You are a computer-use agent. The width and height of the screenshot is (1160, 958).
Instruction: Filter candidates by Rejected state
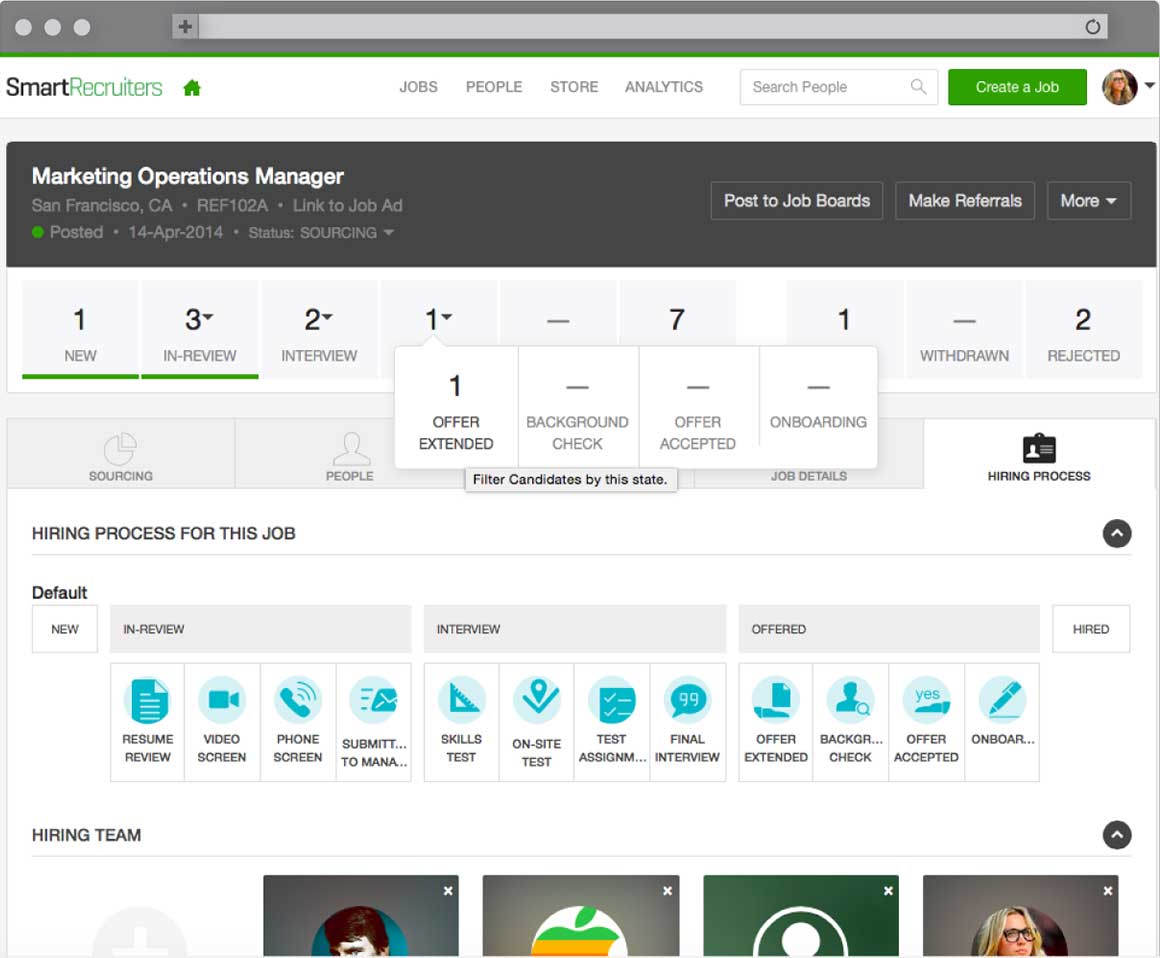[1083, 329]
